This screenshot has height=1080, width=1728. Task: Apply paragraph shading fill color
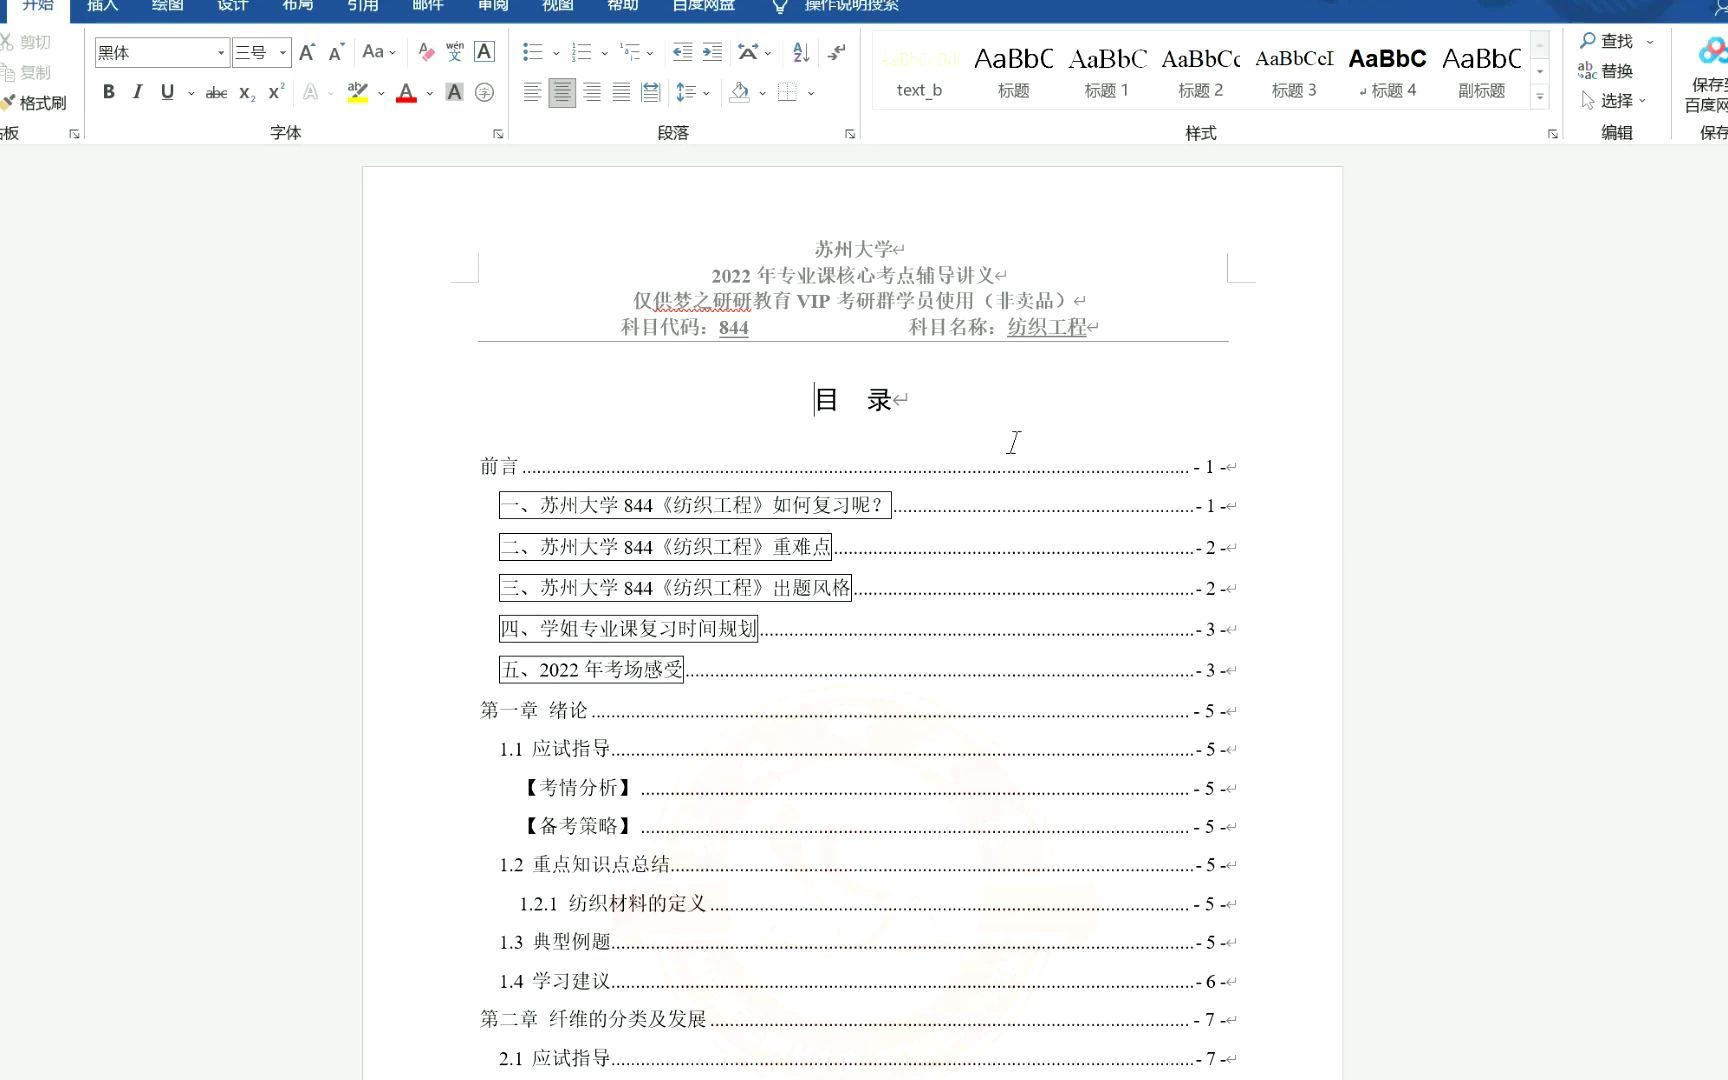(740, 93)
